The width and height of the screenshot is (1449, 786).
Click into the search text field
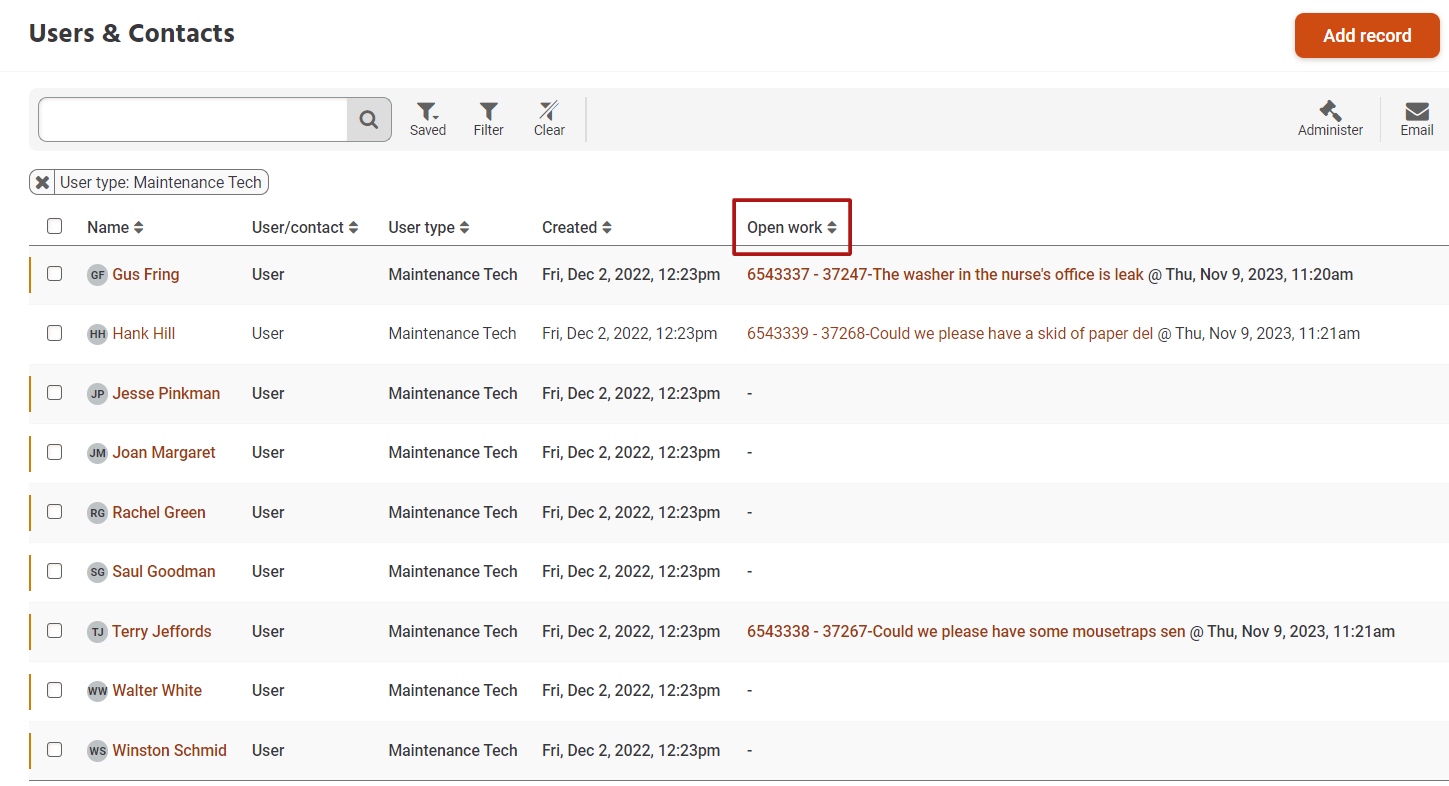tap(193, 120)
